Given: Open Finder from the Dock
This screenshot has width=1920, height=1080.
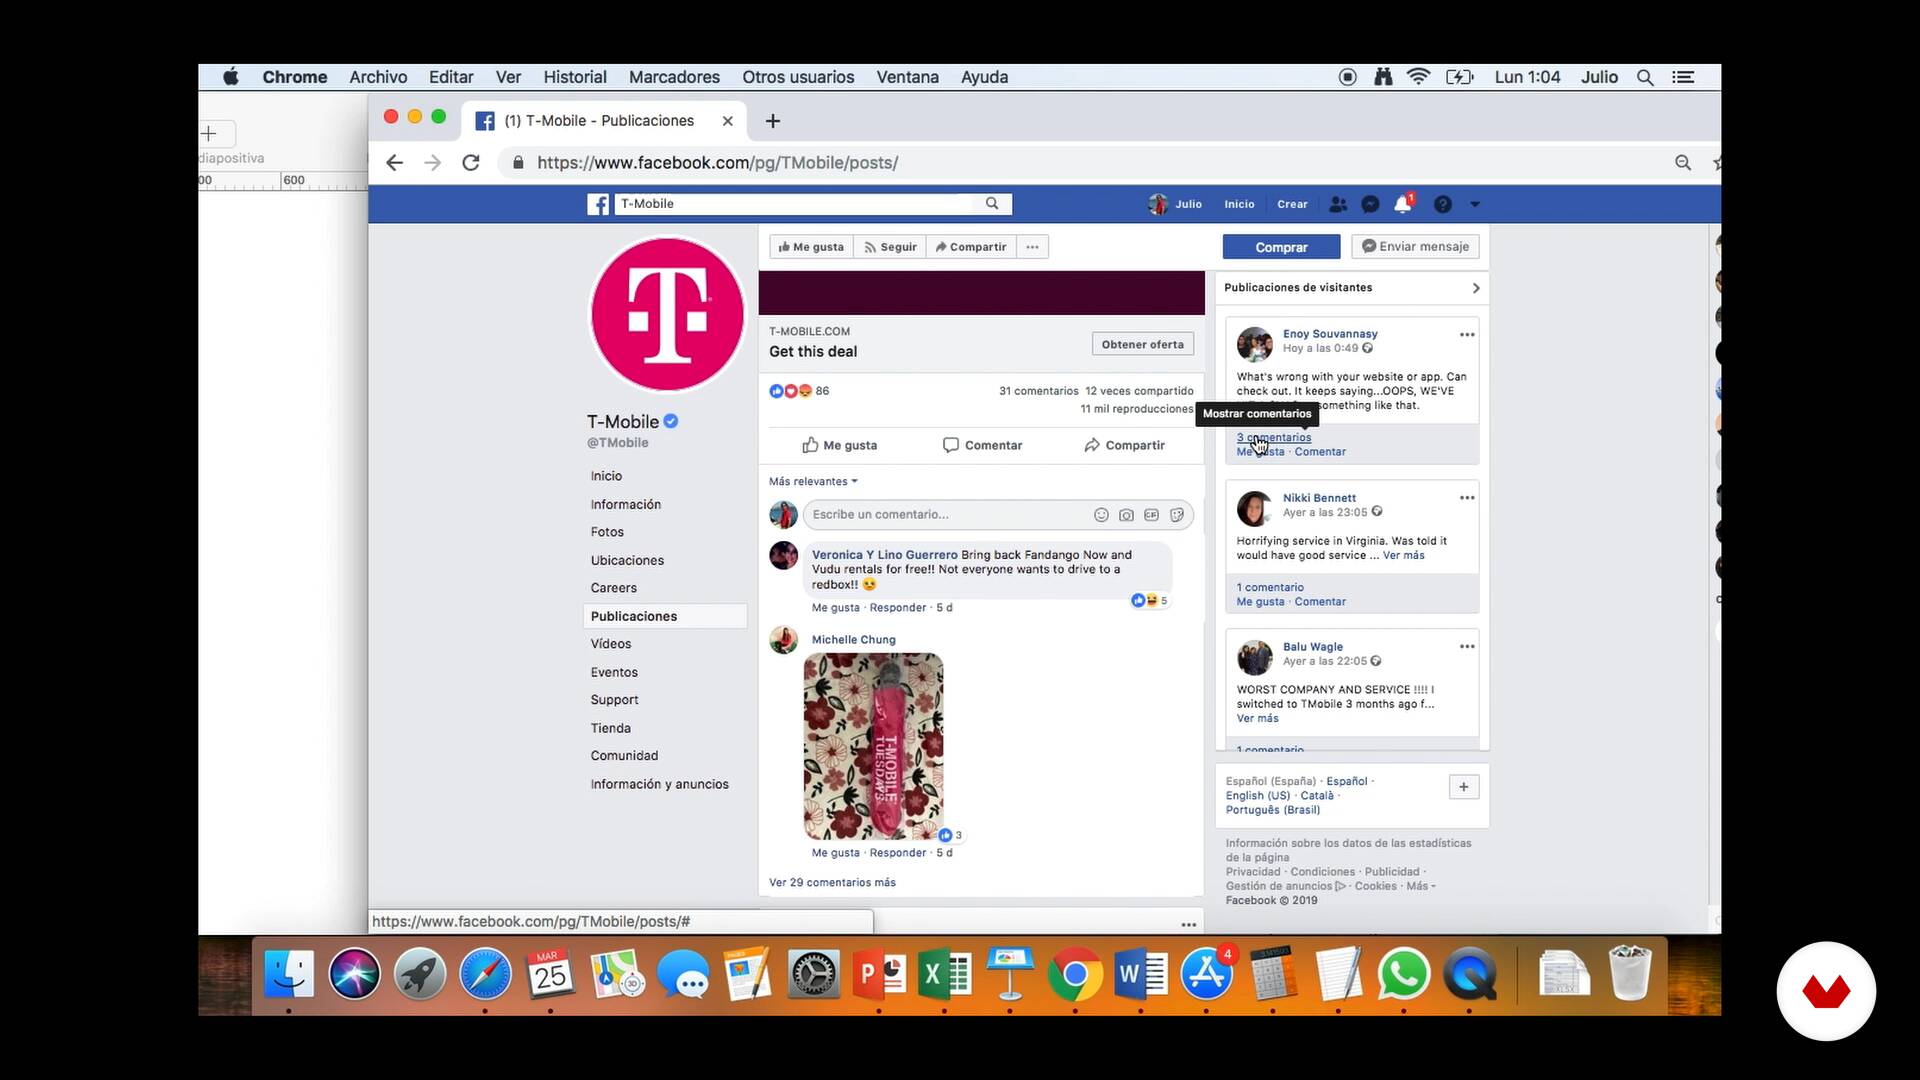Looking at the screenshot, I should click(x=289, y=974).
